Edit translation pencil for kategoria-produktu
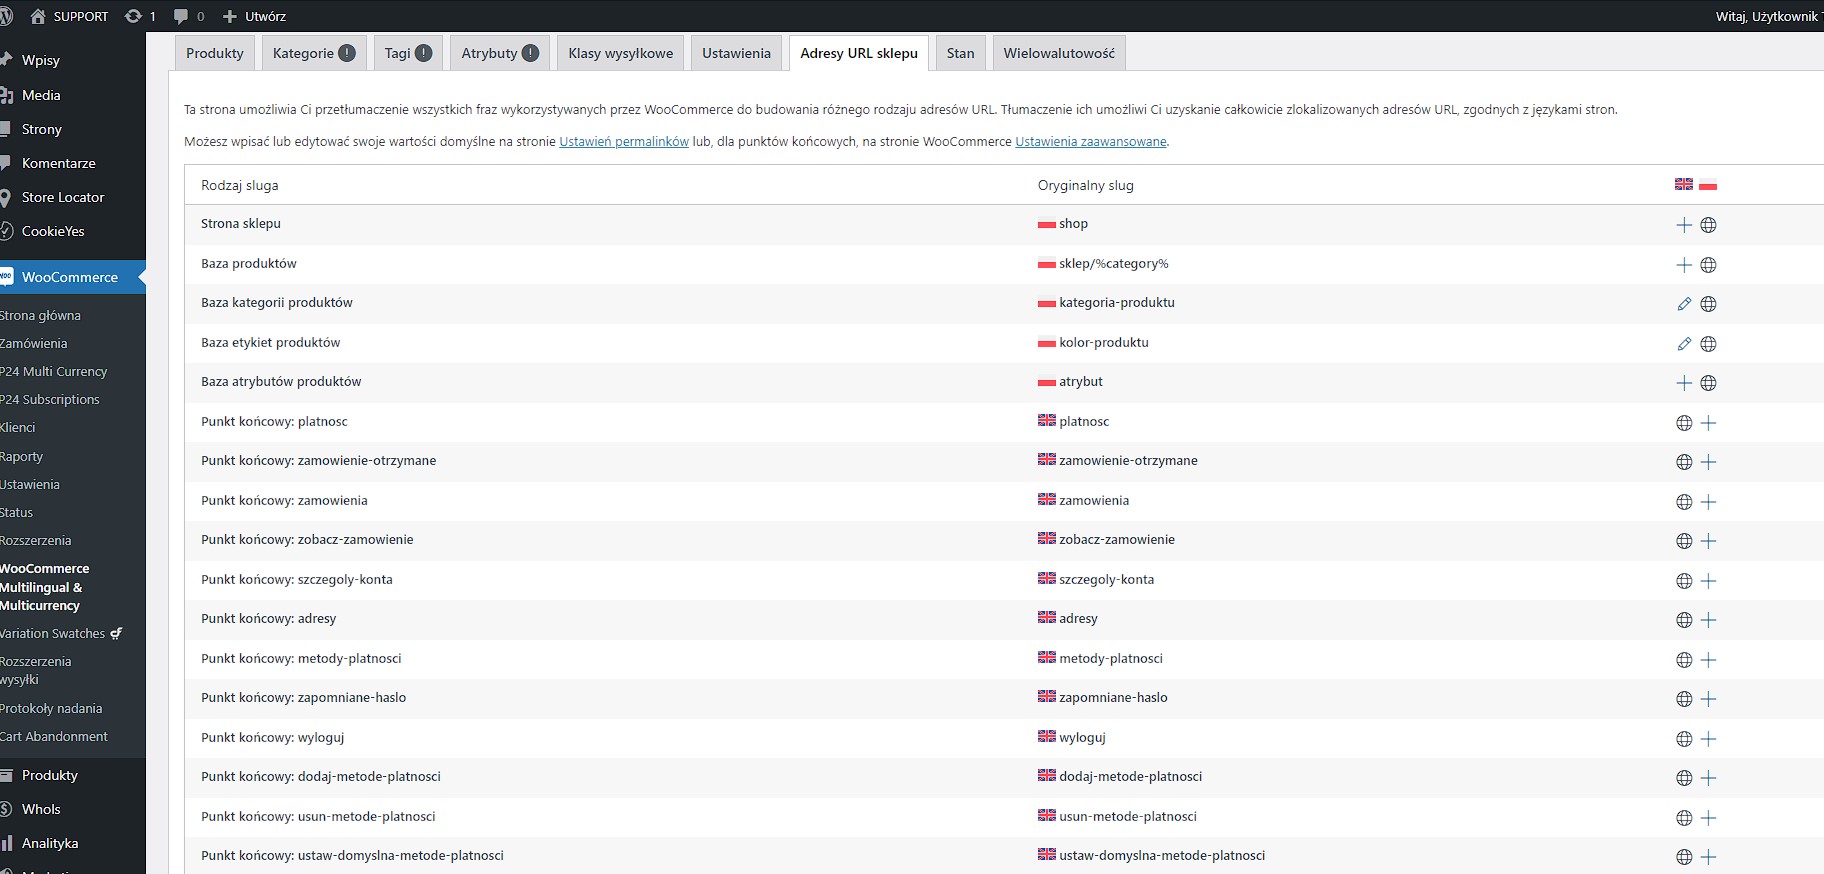This screenshot has width=1824, height=874. [x=1684, y=304]
